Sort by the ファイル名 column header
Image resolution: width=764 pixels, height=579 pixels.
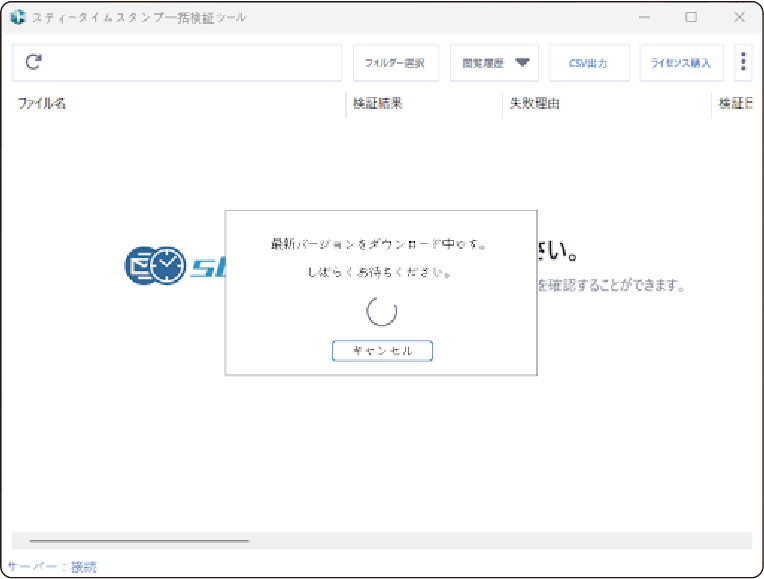pos(42,103)
